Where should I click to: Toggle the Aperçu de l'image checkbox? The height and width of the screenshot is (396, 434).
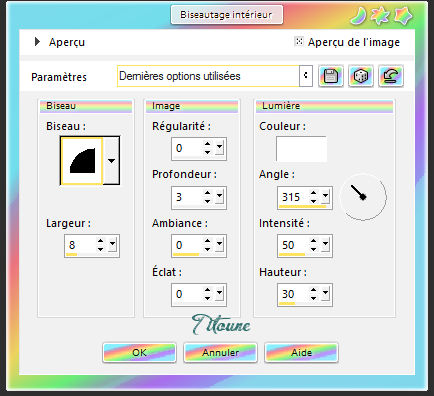299,41
